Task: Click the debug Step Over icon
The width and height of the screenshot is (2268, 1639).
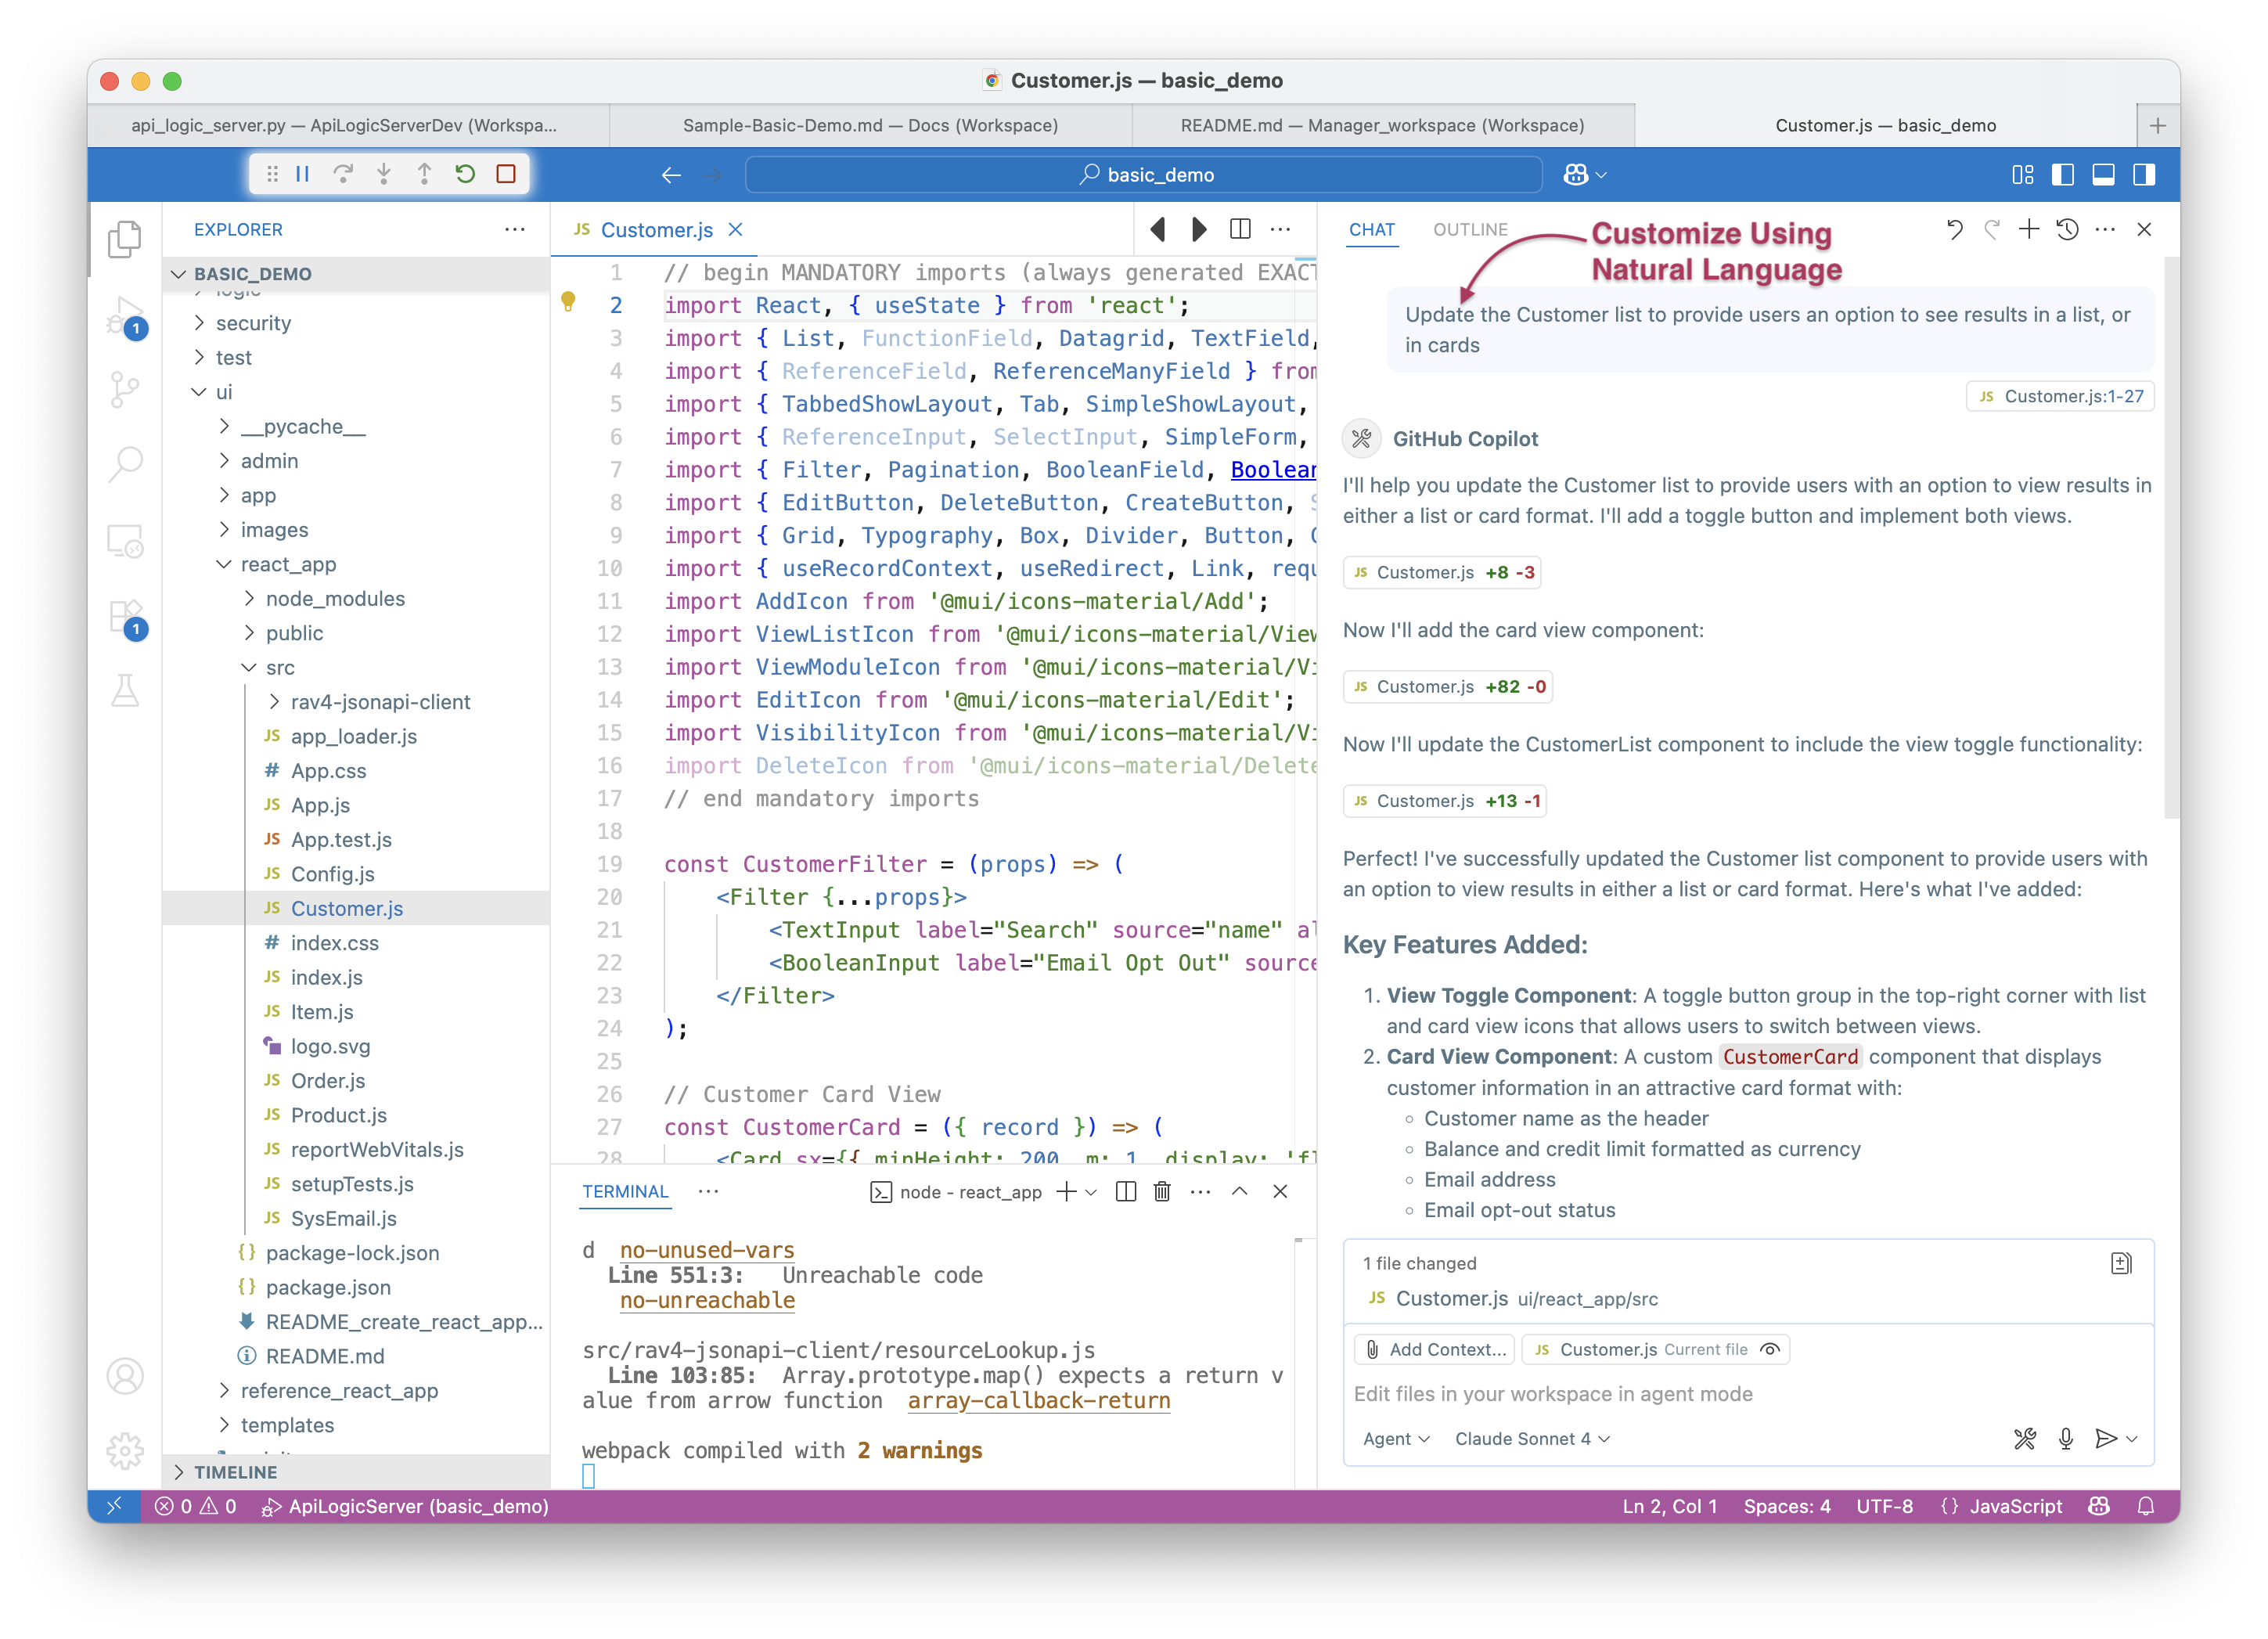Action: tap(343, 174)
